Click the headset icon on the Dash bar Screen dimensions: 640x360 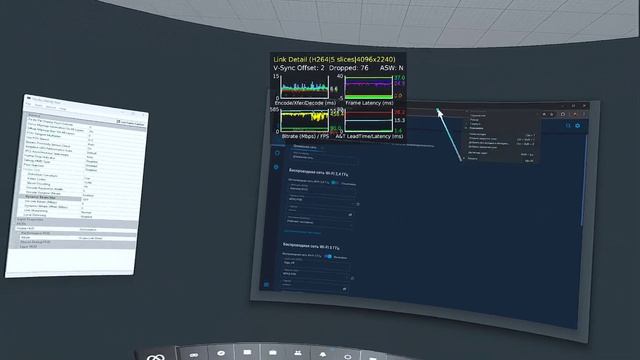point(194,355)
